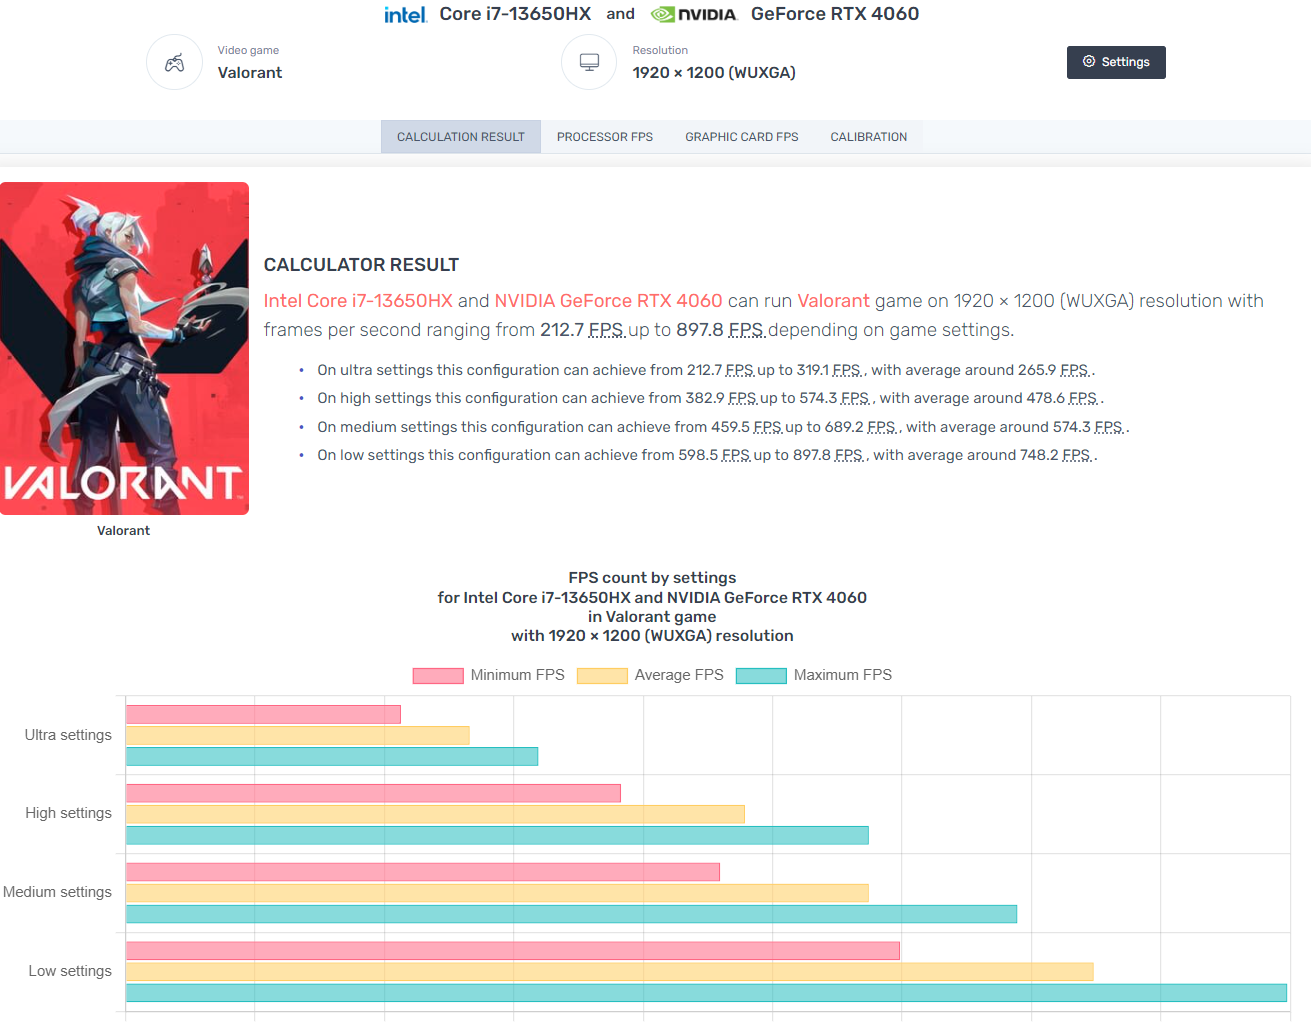Open the Settings button
1311x1026 pixels.
coord(1116,62)
